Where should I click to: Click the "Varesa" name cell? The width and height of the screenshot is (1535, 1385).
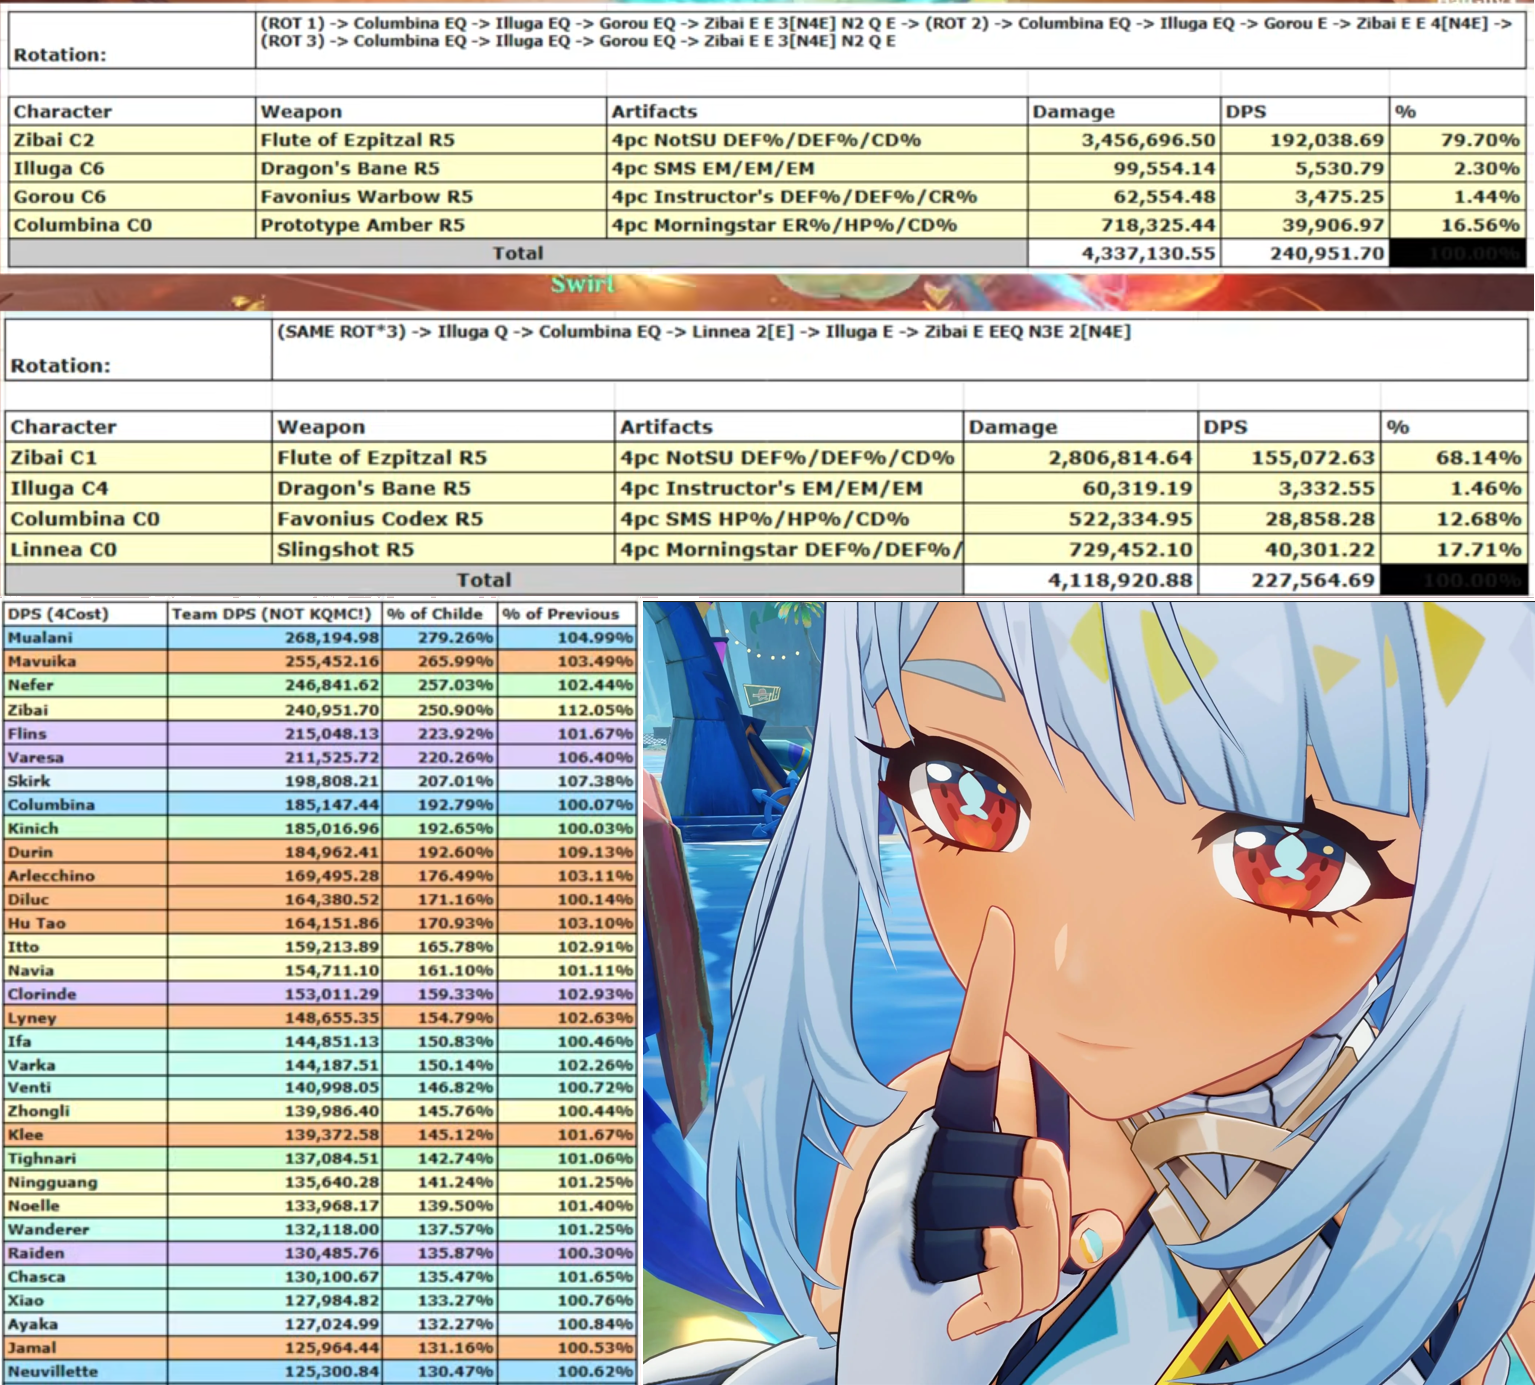click(85, 757)
